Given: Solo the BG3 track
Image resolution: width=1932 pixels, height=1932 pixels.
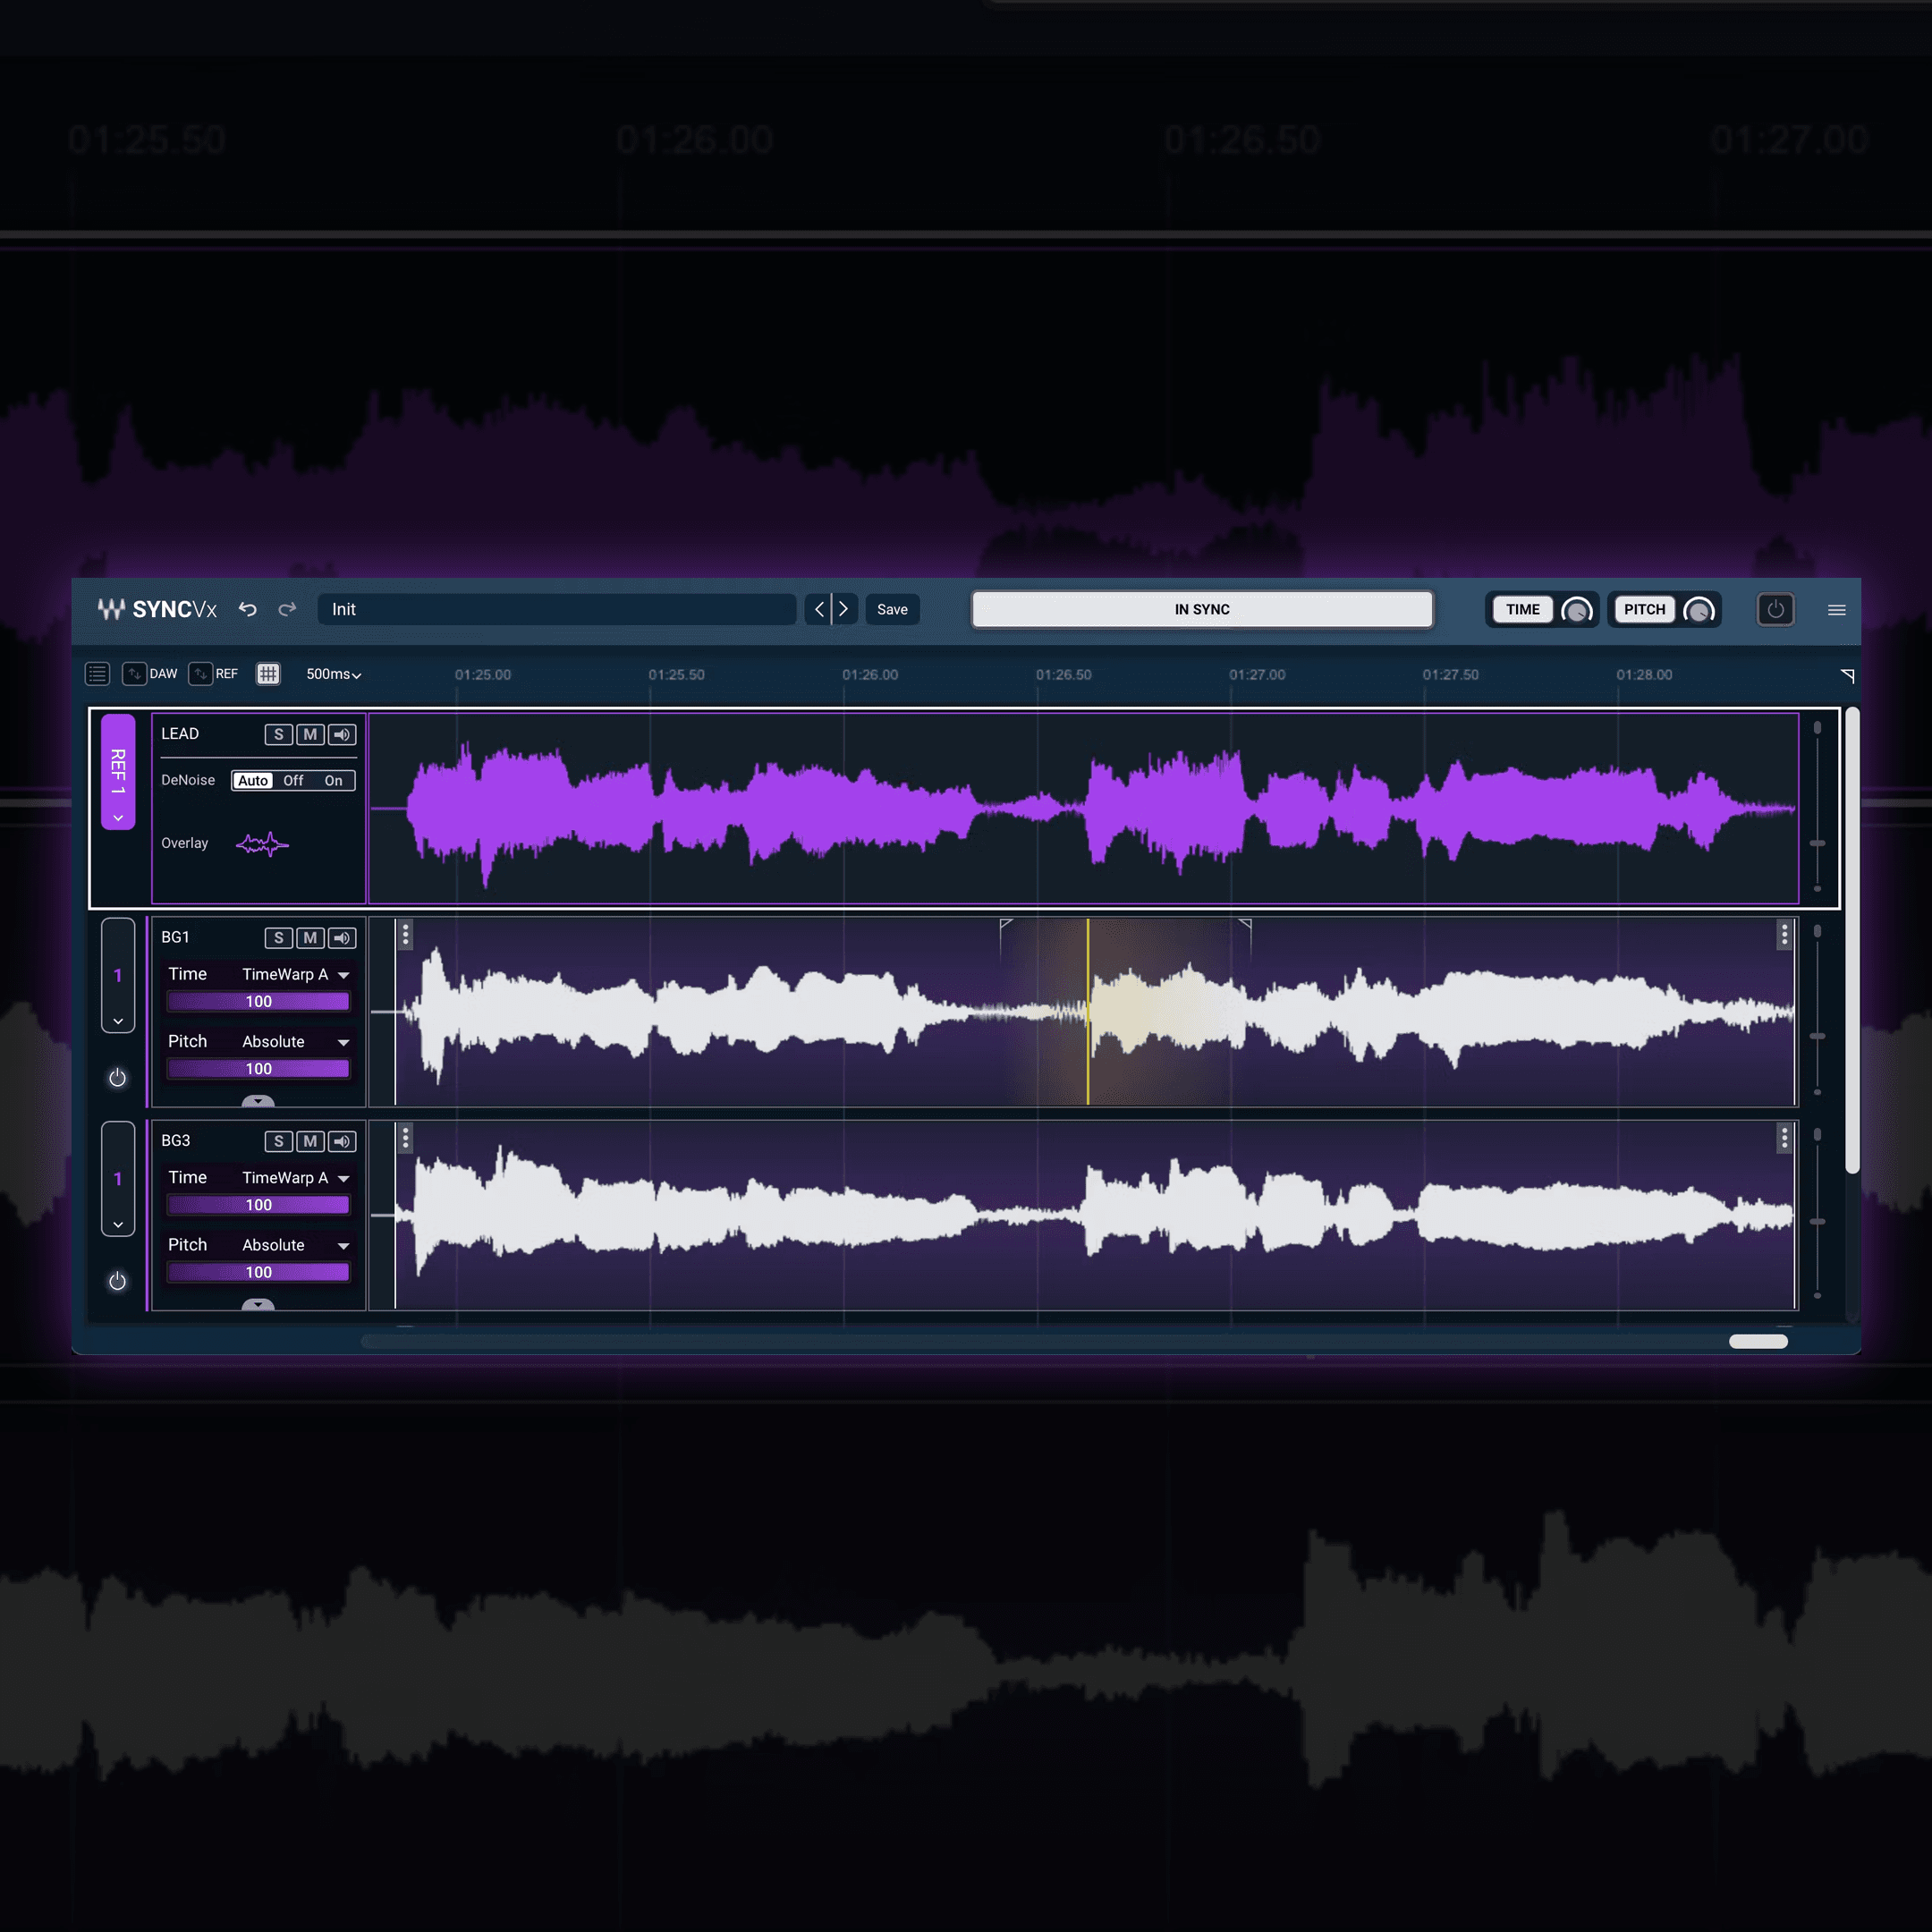Looking at the screenshot, I should 279,1141.
